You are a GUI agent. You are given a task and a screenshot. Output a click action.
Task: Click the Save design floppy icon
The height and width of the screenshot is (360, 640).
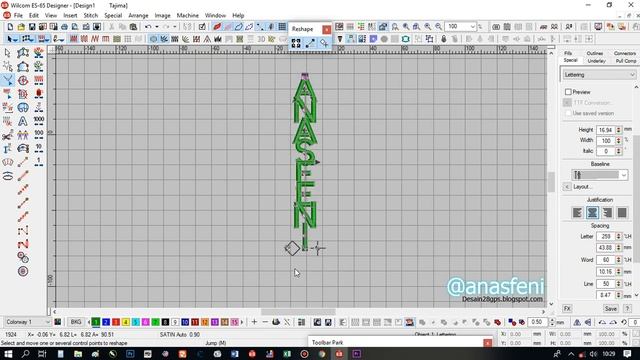32,27
